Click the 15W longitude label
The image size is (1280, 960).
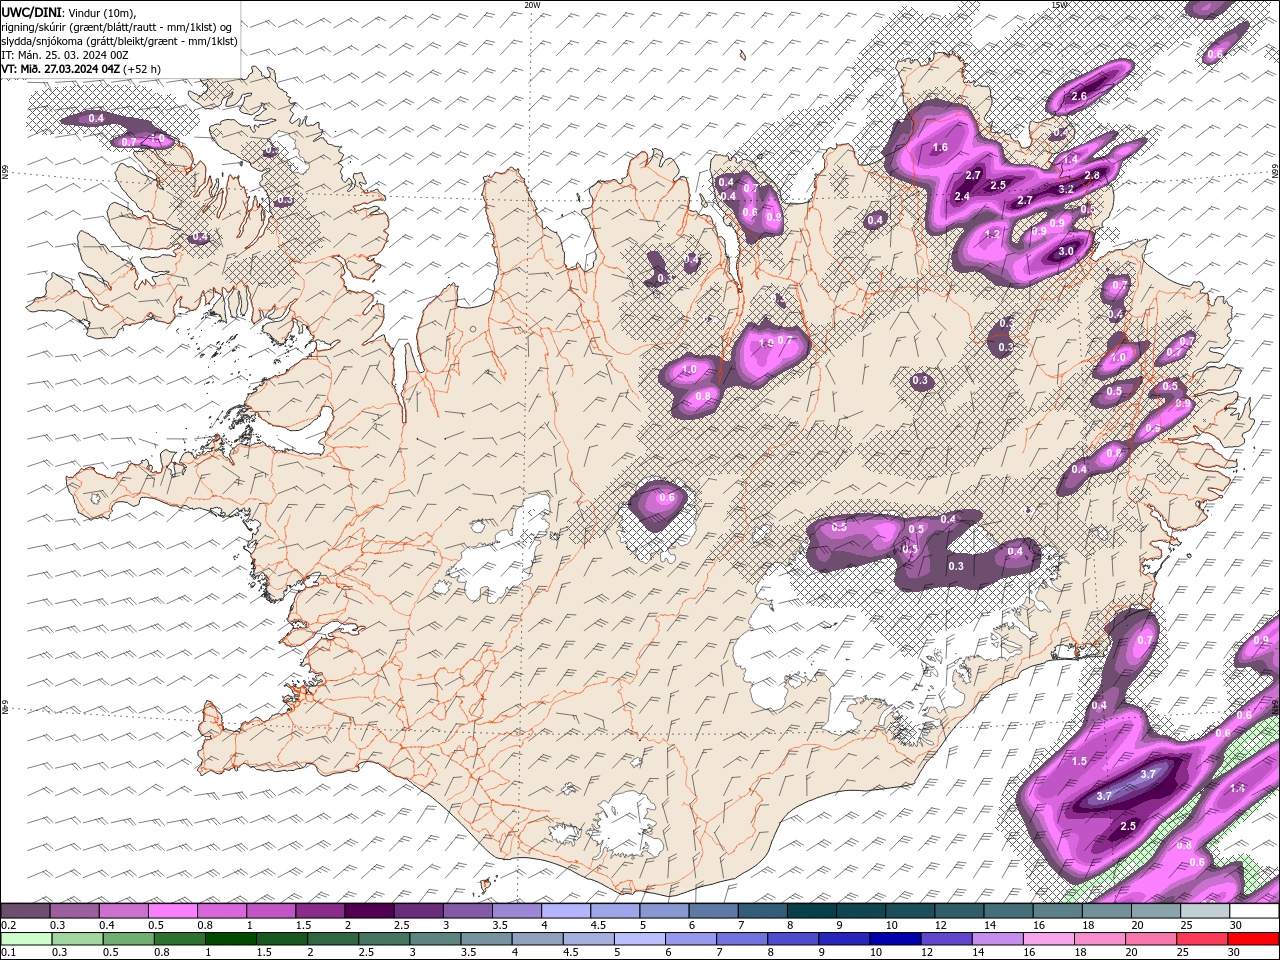1059,5
